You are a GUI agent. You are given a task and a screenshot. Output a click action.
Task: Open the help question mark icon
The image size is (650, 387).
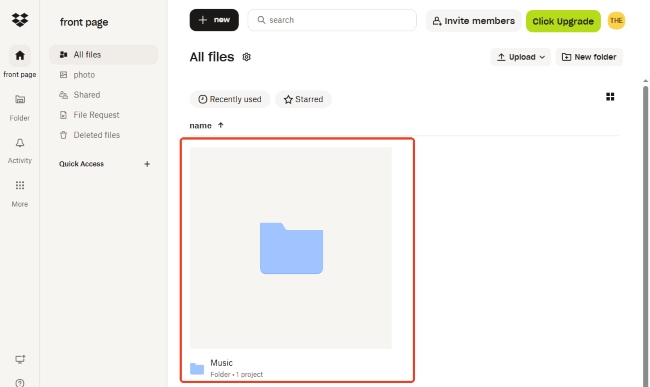(x=20, y=383)
